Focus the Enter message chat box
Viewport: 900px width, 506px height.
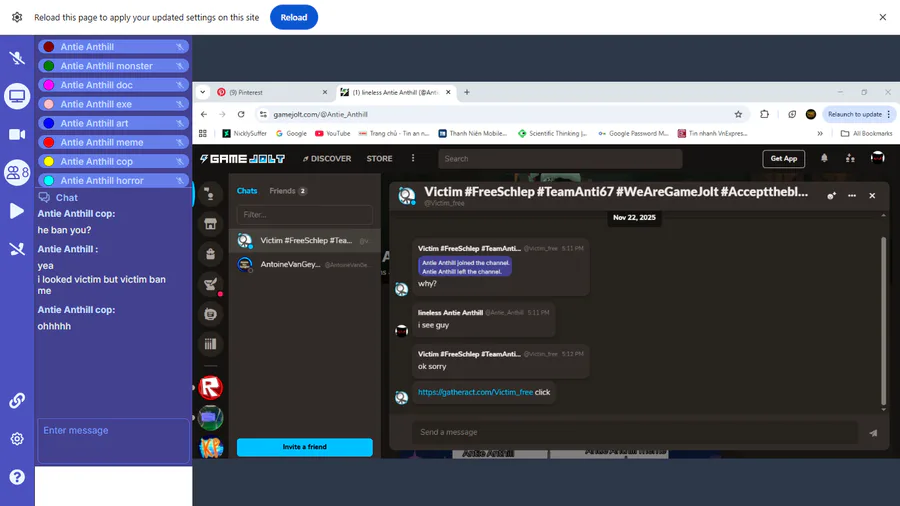click(114, 440)
